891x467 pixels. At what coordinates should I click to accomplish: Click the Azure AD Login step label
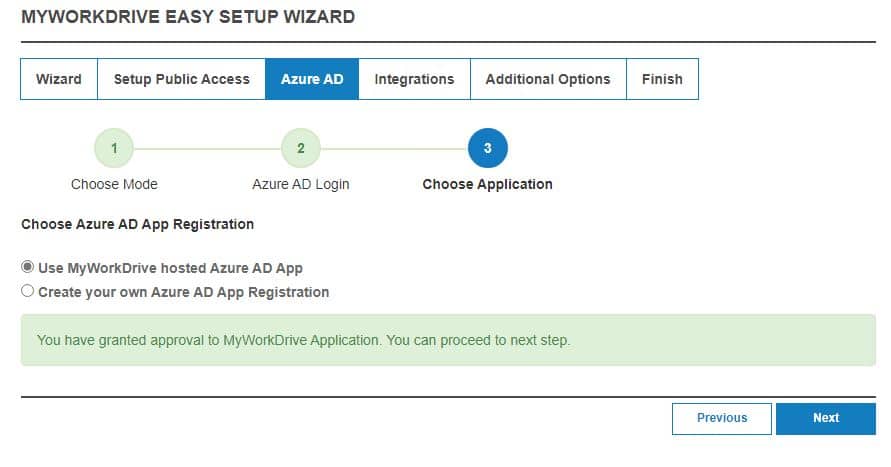point(301,184)
